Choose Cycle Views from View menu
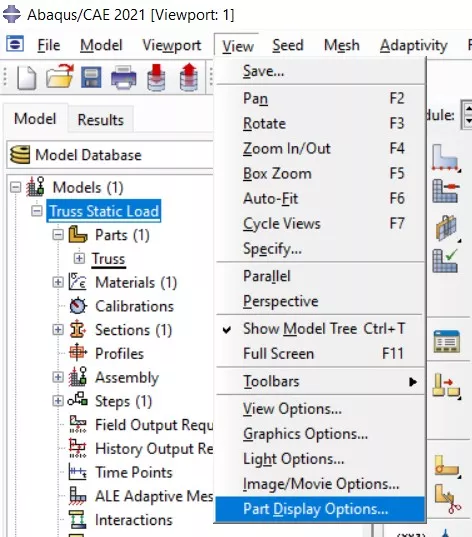This screenshot has height=537, width=472. pos(321,223)
